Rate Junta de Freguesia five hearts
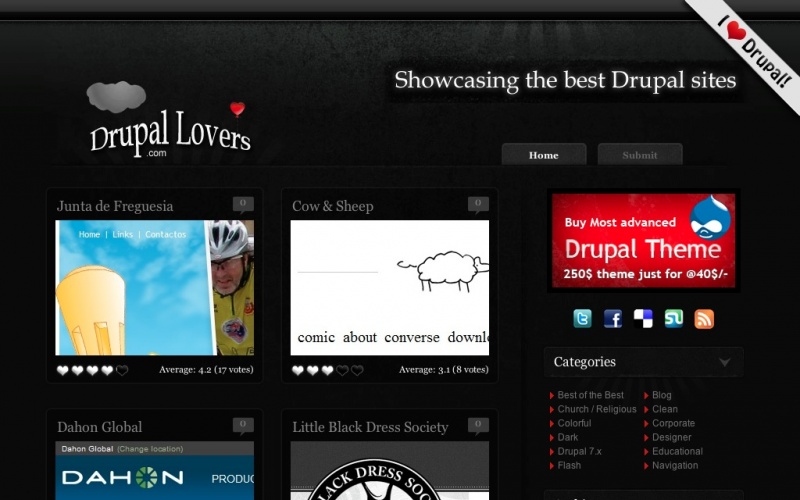The image size is (800, 500). coord(122,370)
